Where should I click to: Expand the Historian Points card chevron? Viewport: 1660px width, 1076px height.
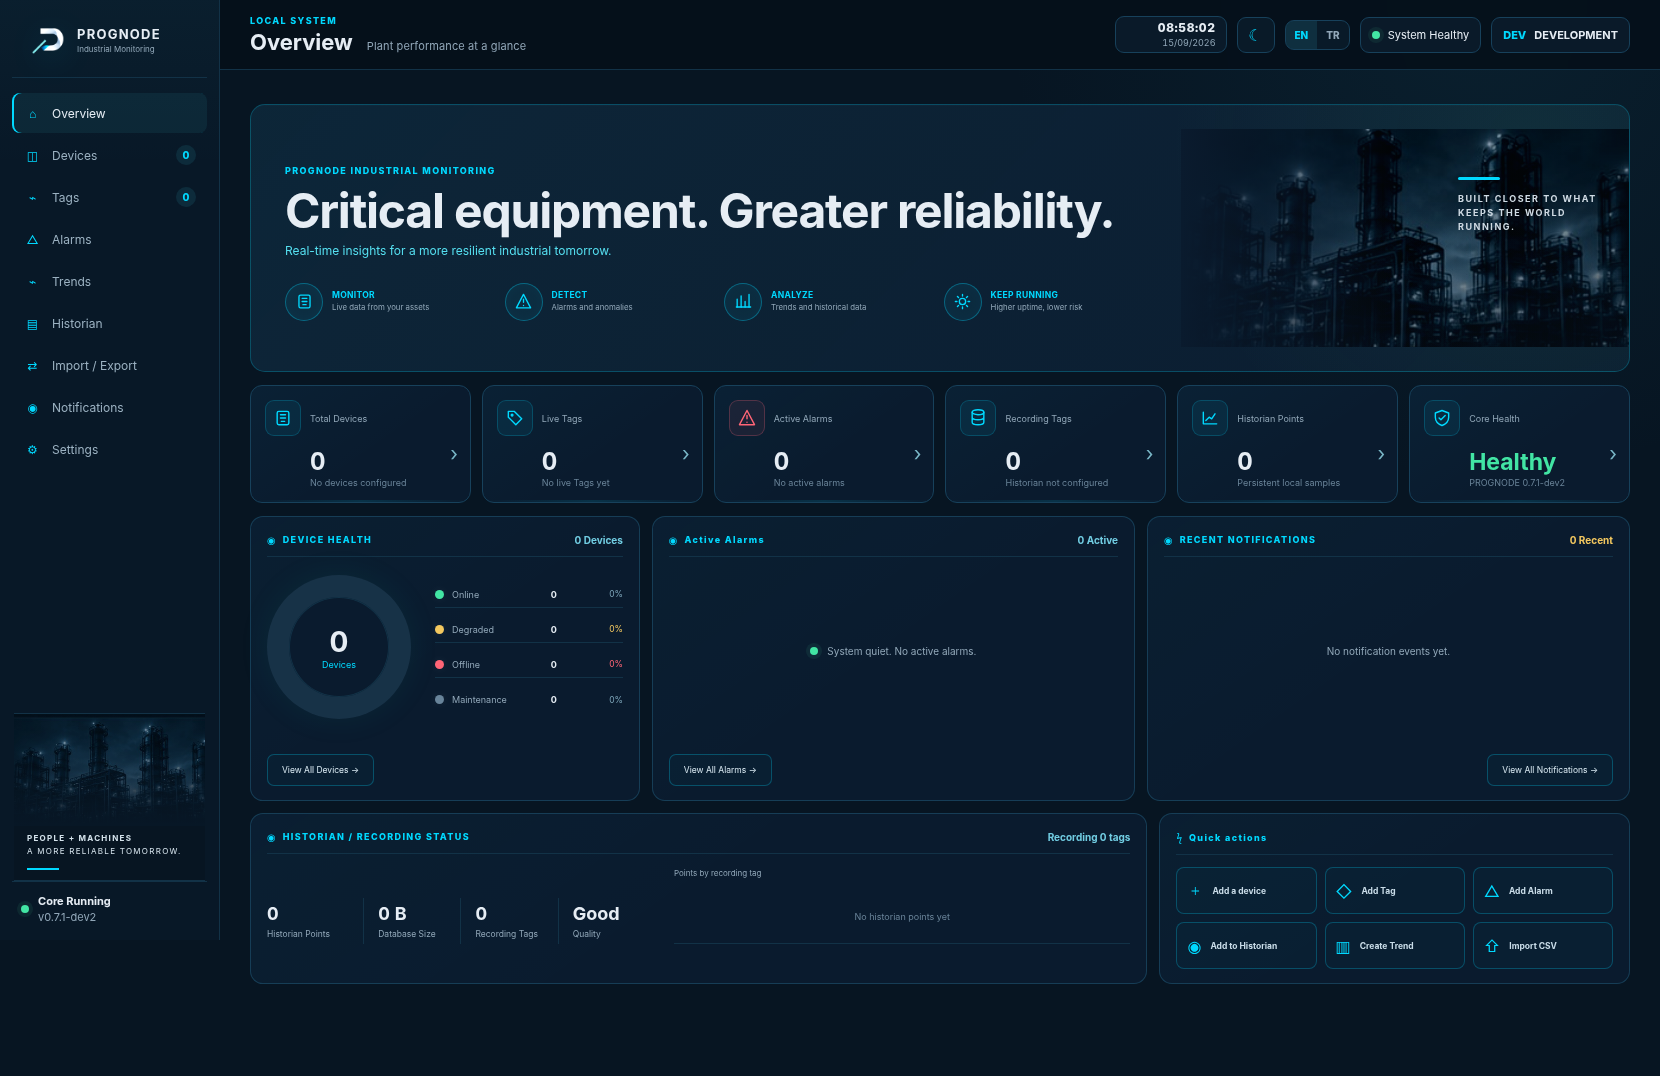(1381, 455)
